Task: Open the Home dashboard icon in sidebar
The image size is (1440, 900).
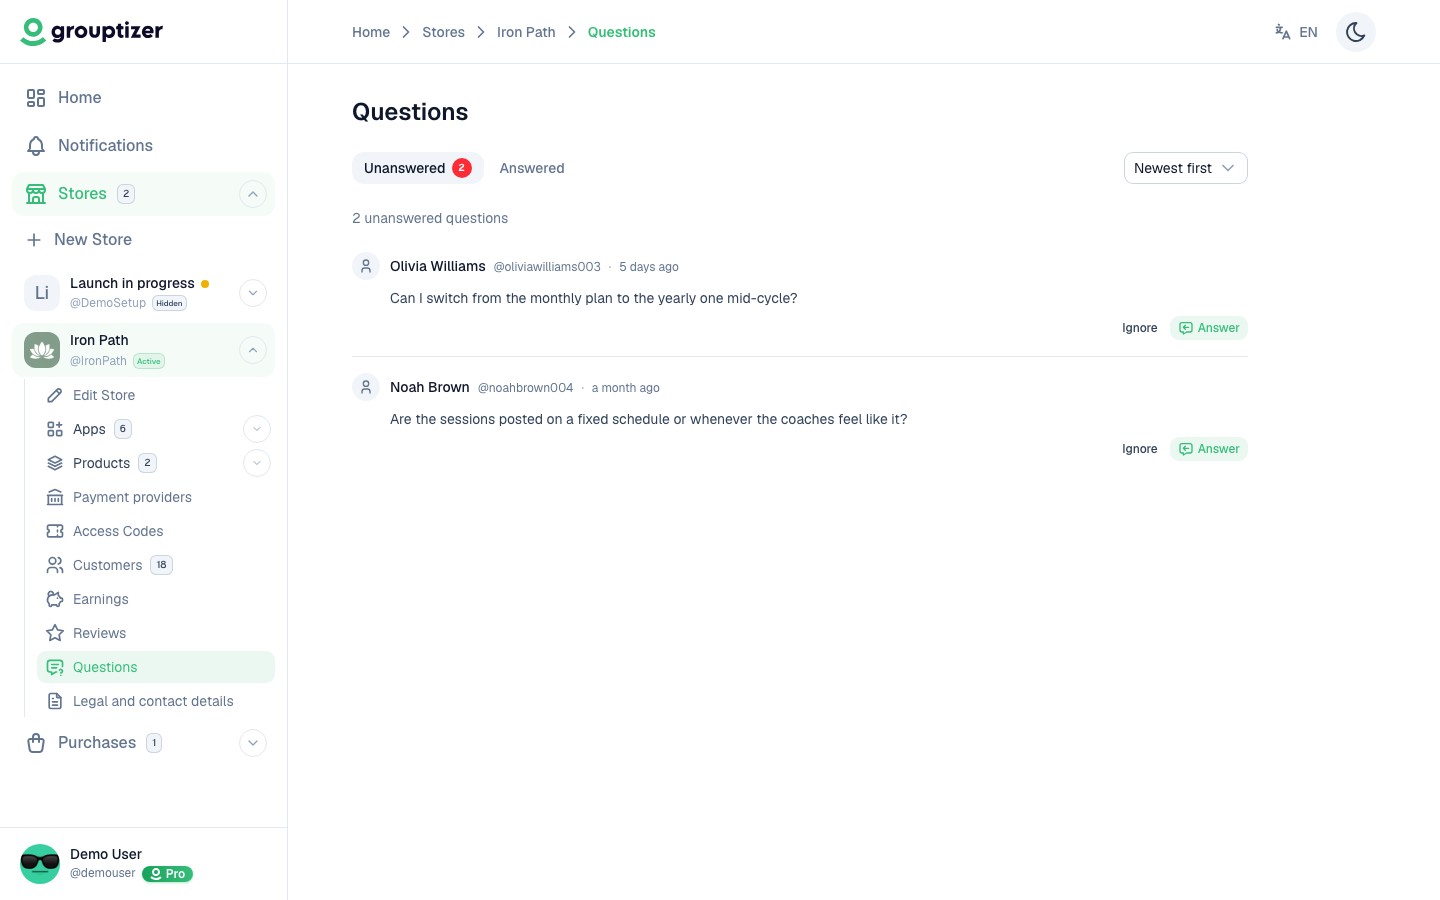Action: pyautogui.click(x=36, y=97)
